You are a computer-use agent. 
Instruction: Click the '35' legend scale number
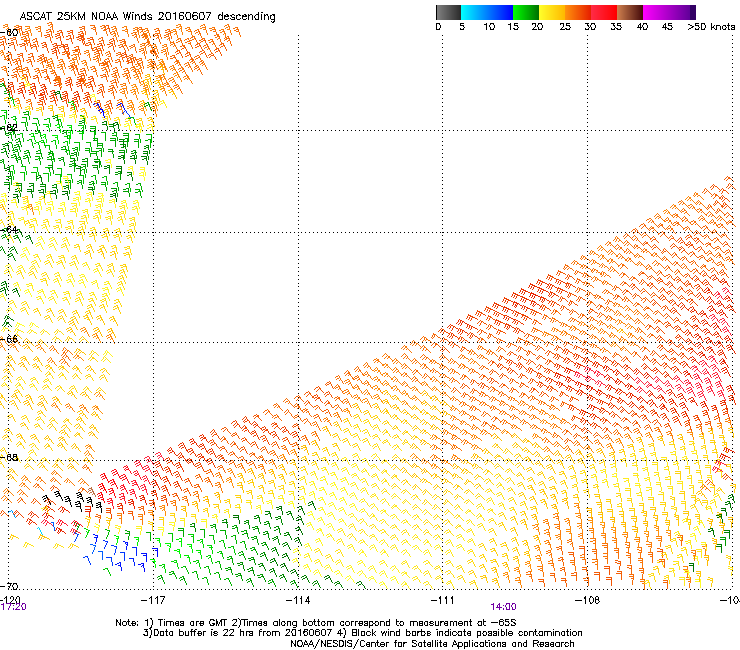coord(616,27)
